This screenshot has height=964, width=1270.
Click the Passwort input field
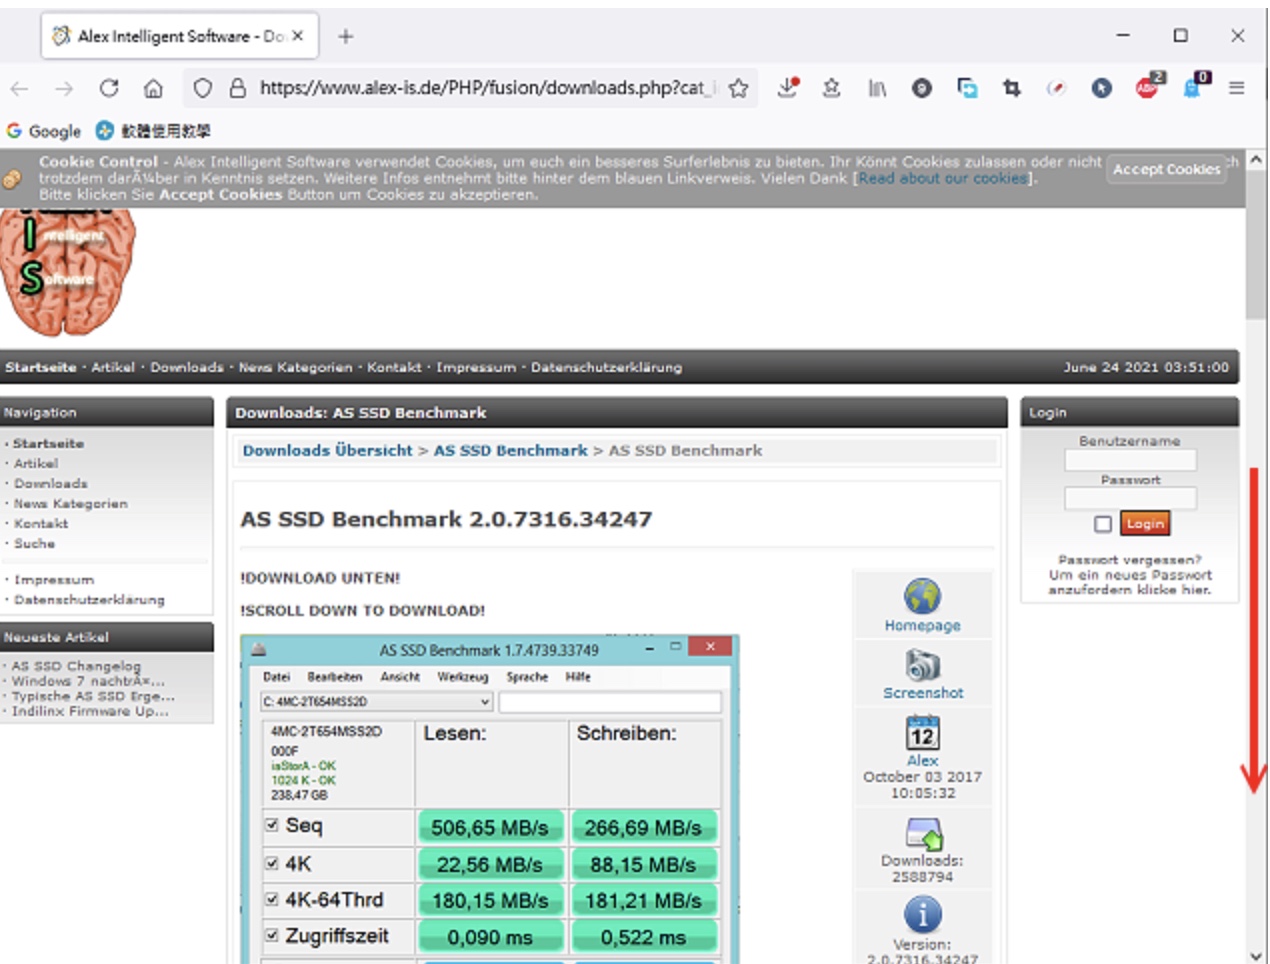pos(1130,498)
